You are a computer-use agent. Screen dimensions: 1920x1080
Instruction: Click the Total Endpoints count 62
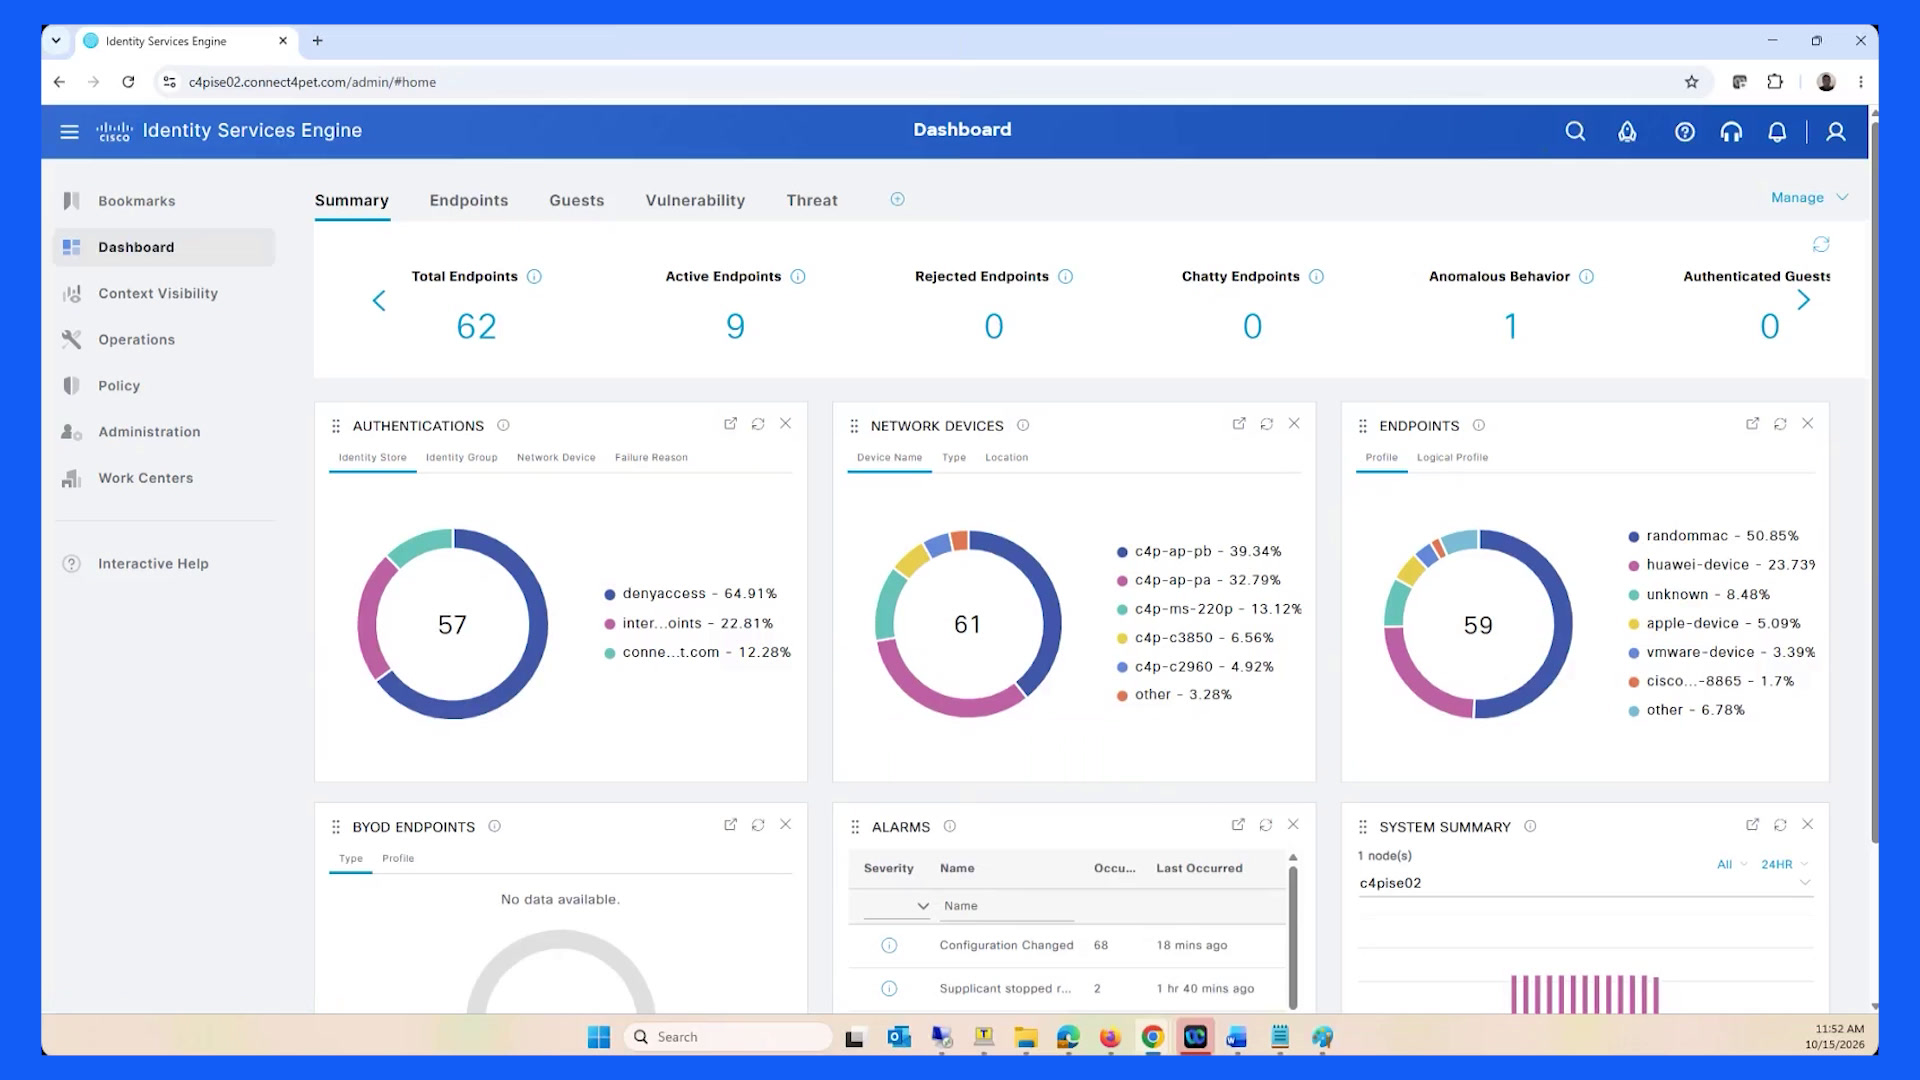pos(476,326)
